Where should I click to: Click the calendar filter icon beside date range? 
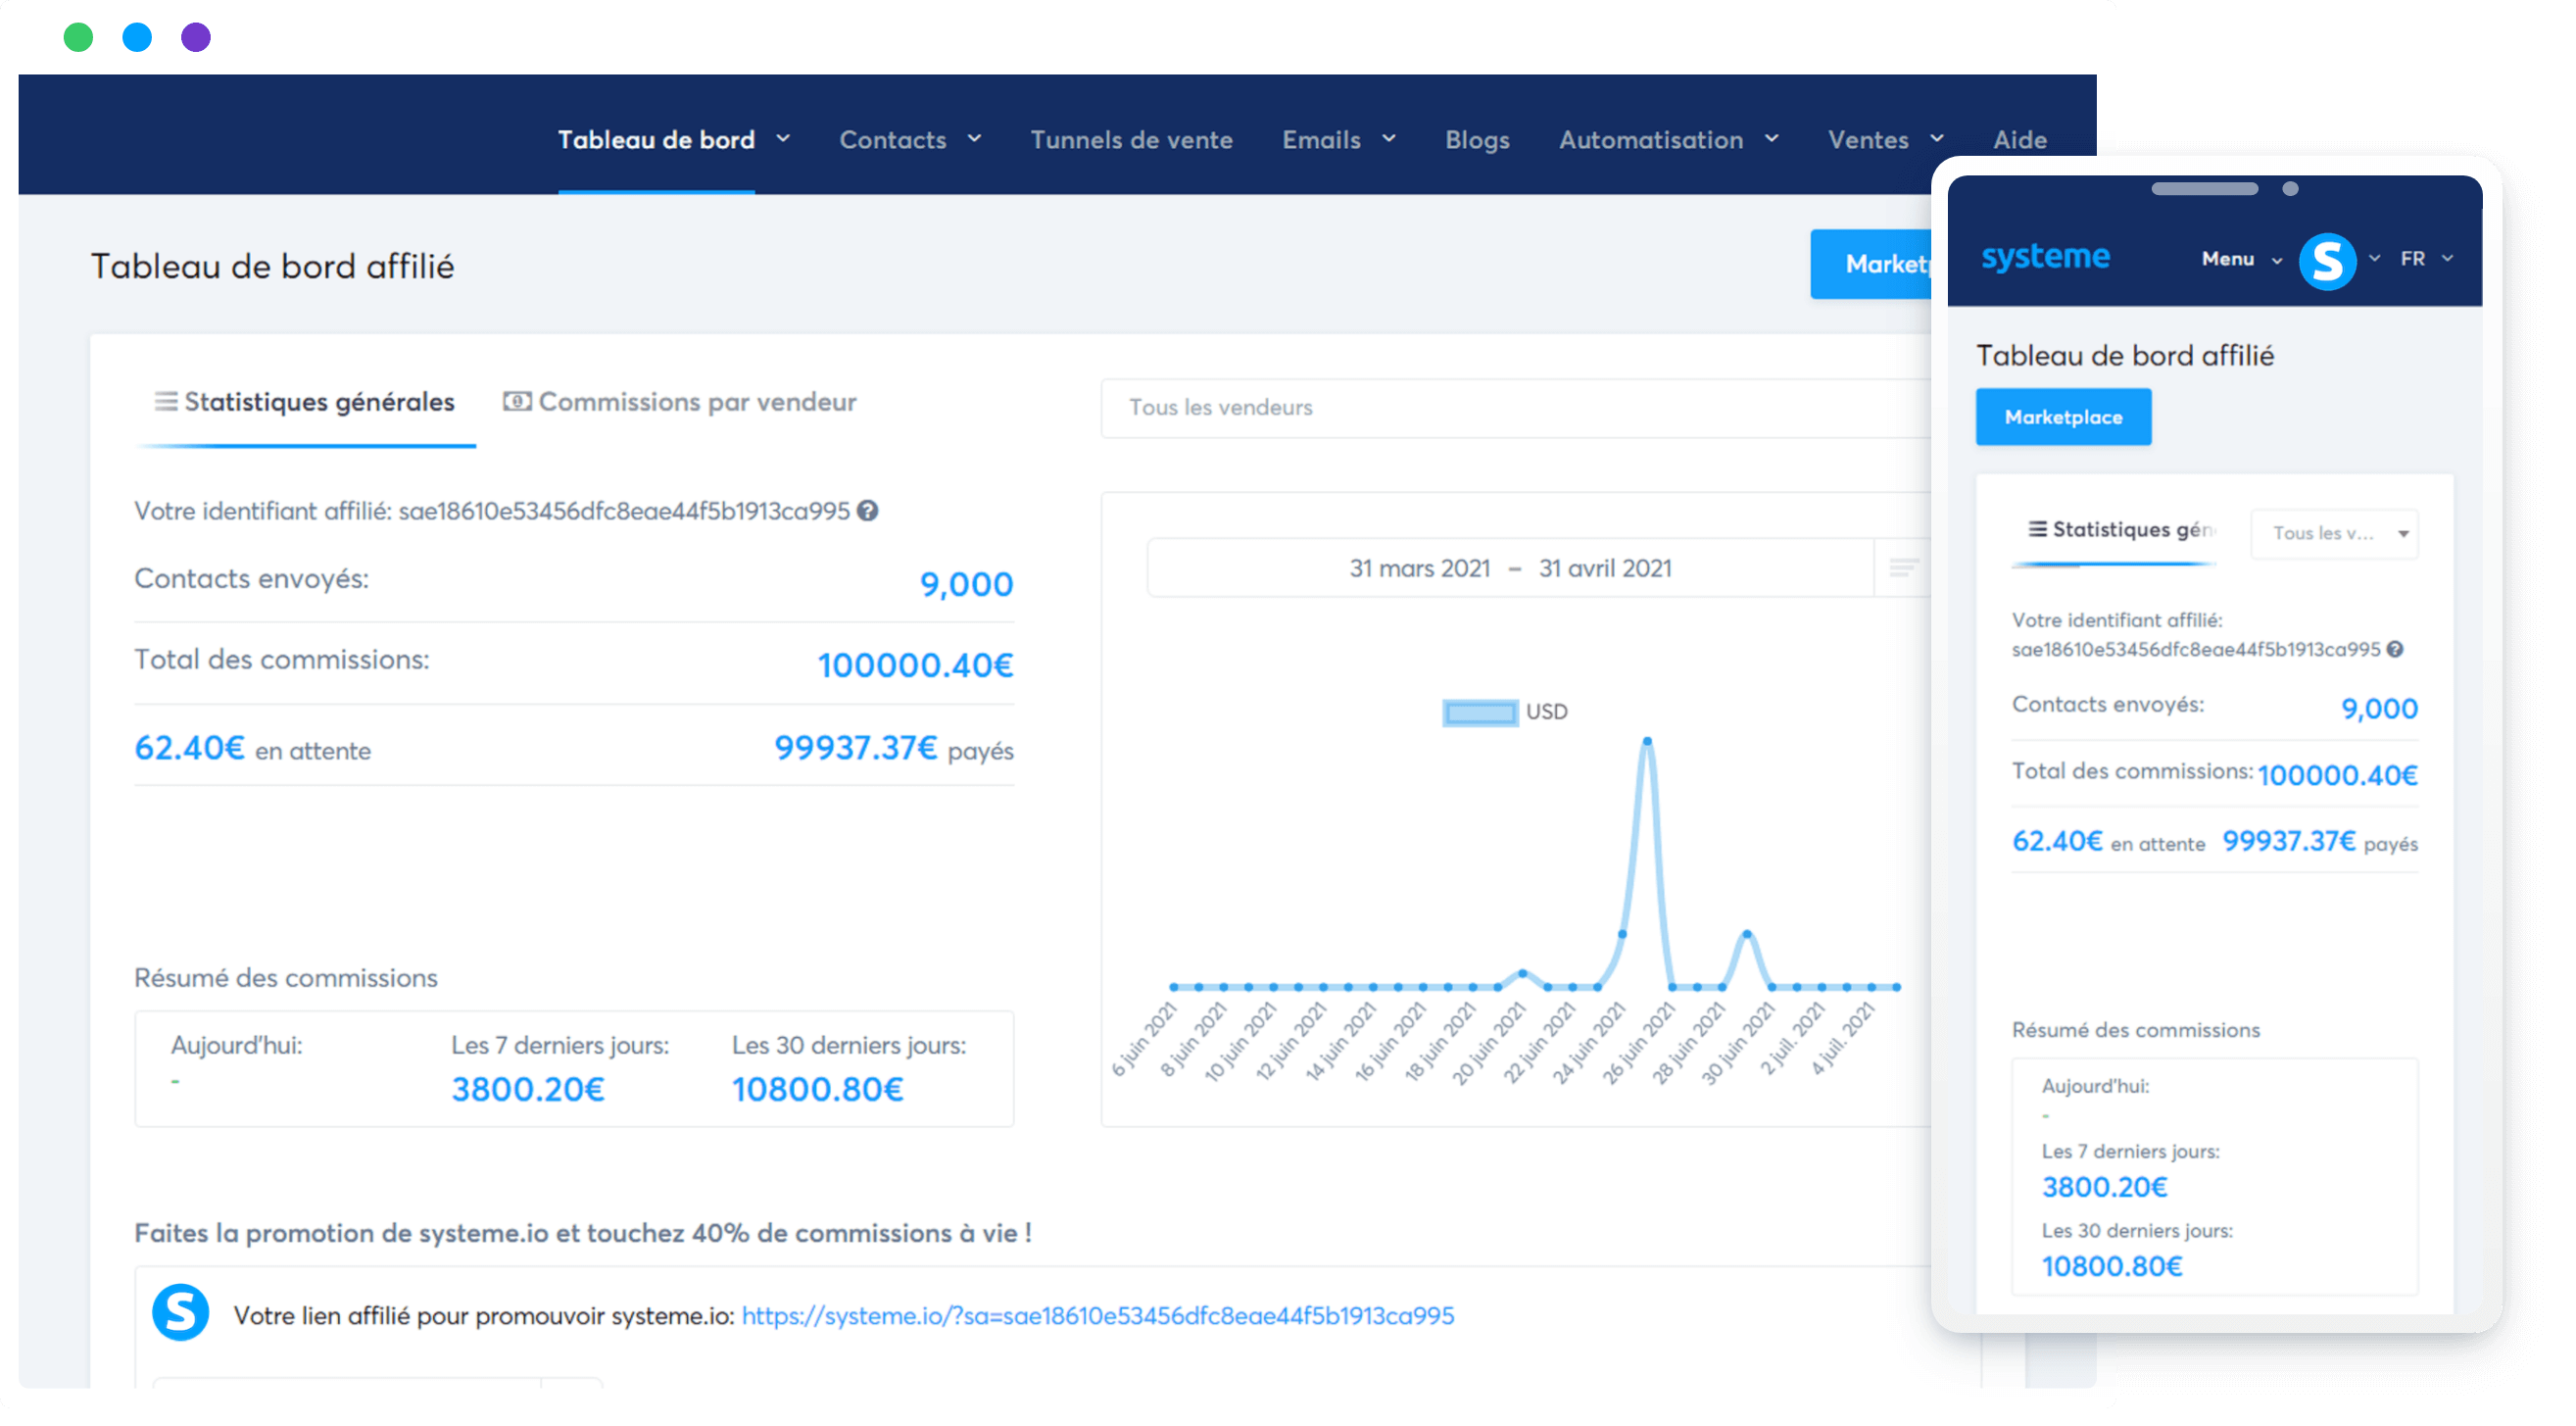(1903, 568)
